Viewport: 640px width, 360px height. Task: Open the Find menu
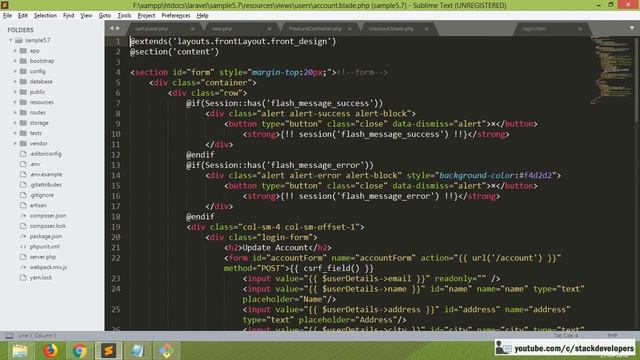point(69,16)
